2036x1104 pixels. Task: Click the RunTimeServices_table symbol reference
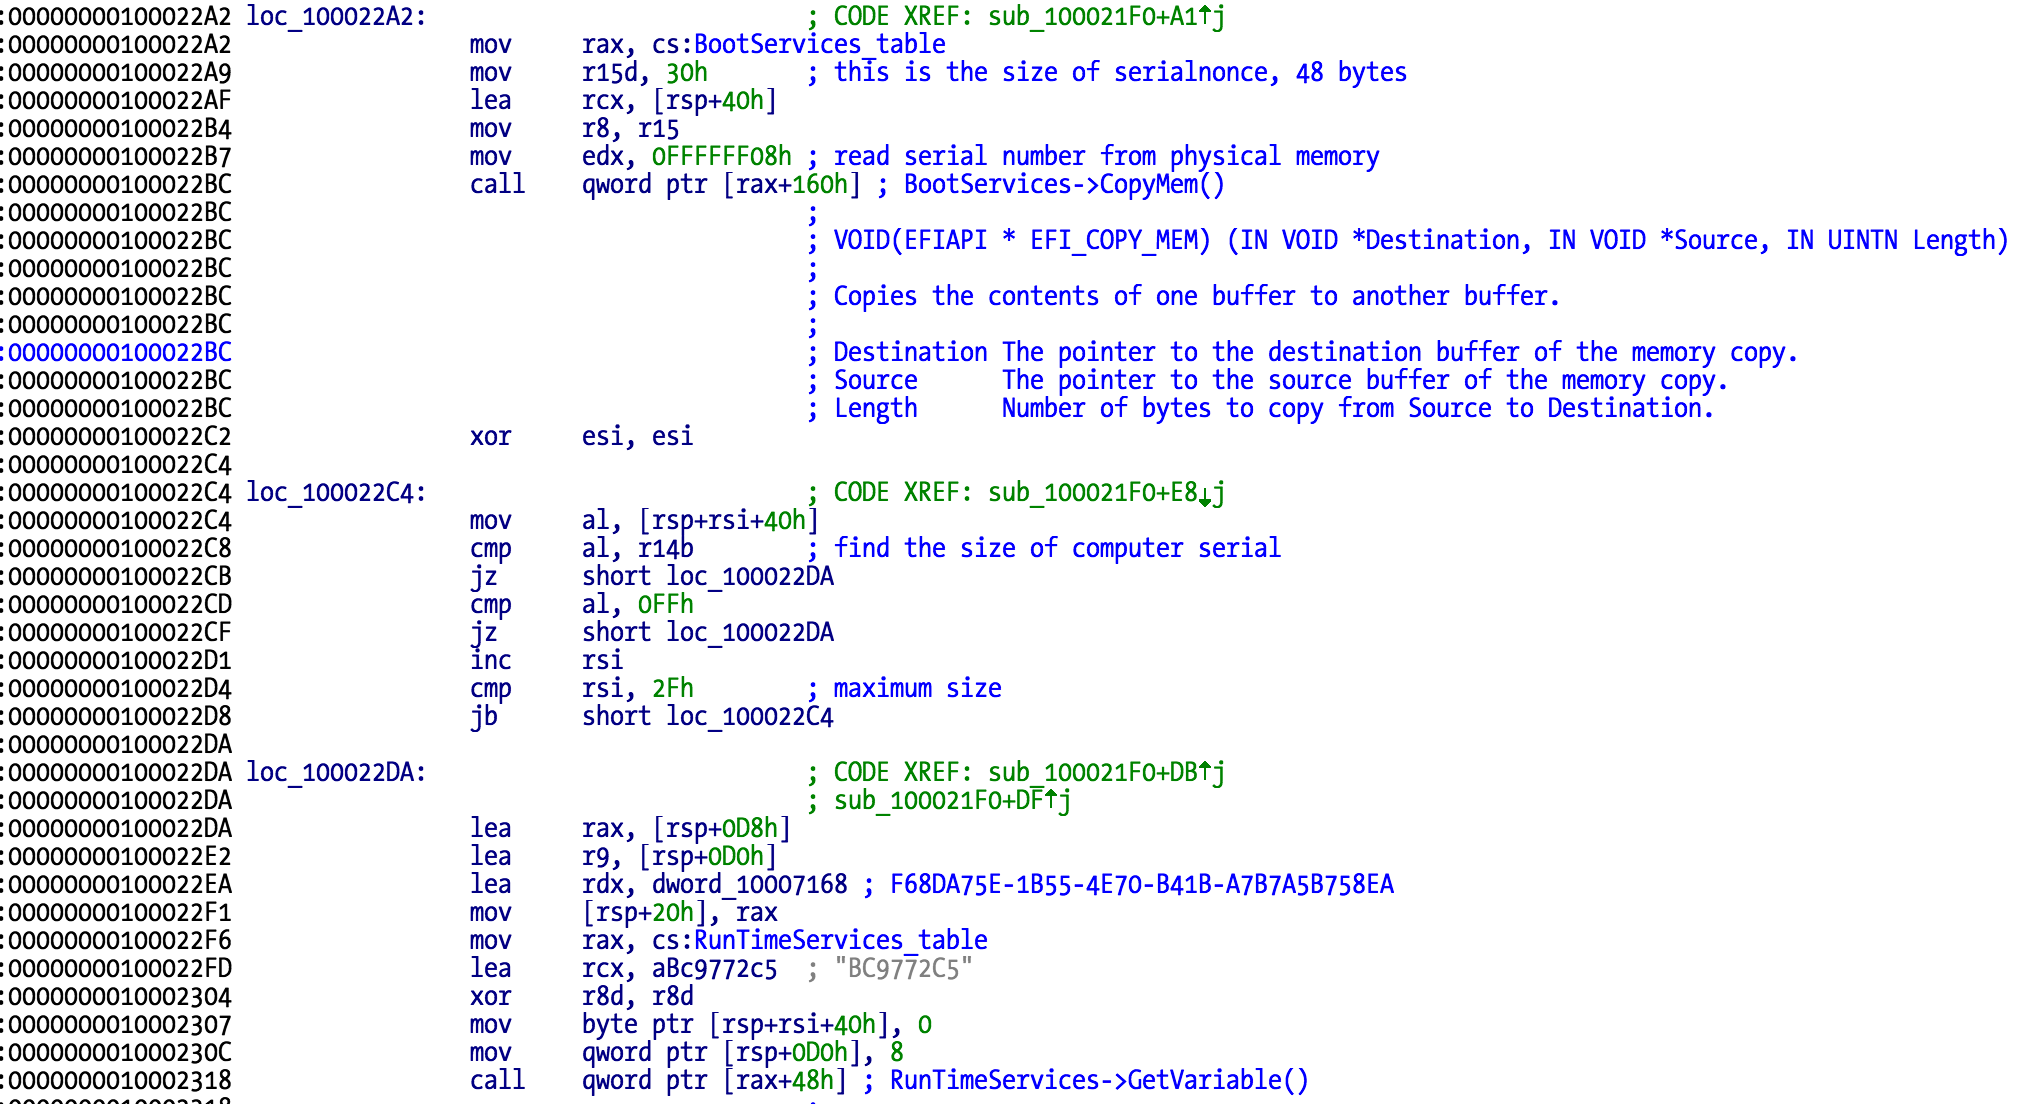tap(840, 940)
